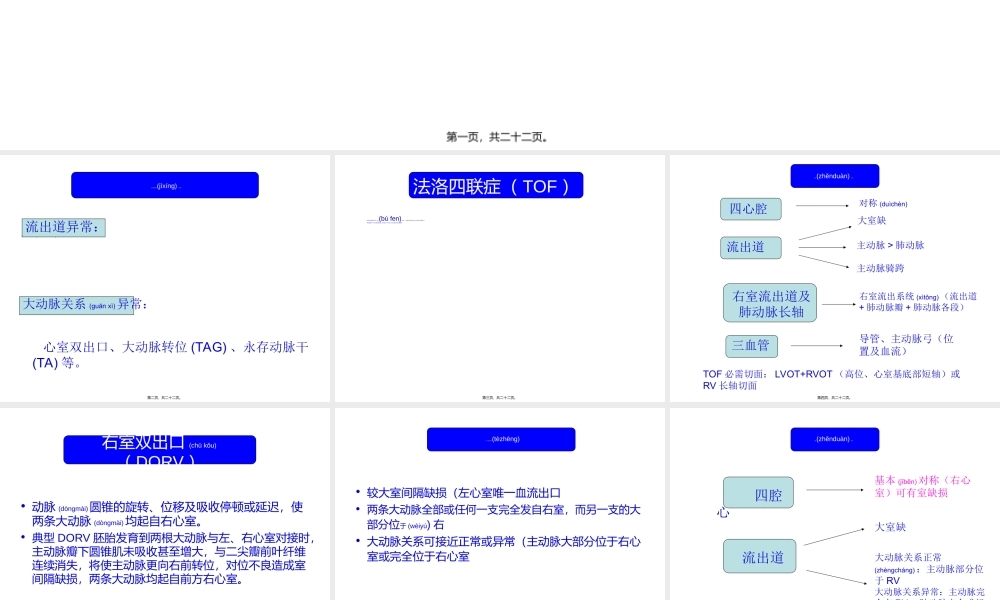Viewport: 1000px width, 600px height.
Task: Click the 三血管 diagram box
Action: pyautogui.click(x=750, y=346)
